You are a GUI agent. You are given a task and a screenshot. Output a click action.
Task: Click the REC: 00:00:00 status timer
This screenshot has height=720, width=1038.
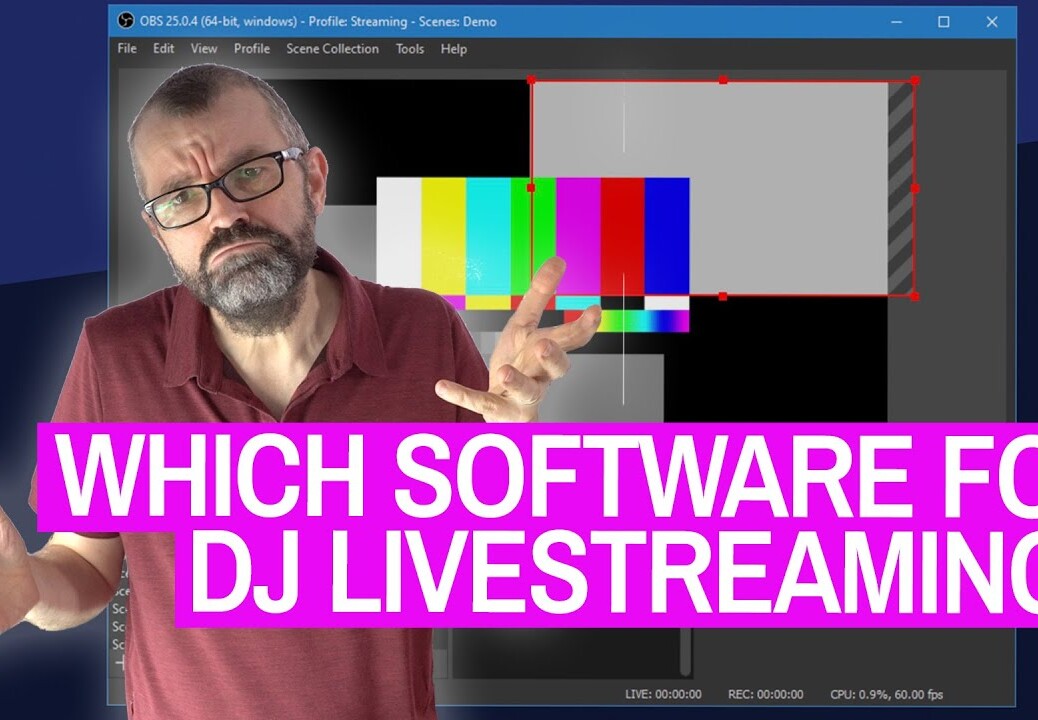click(x=765, y=694)
